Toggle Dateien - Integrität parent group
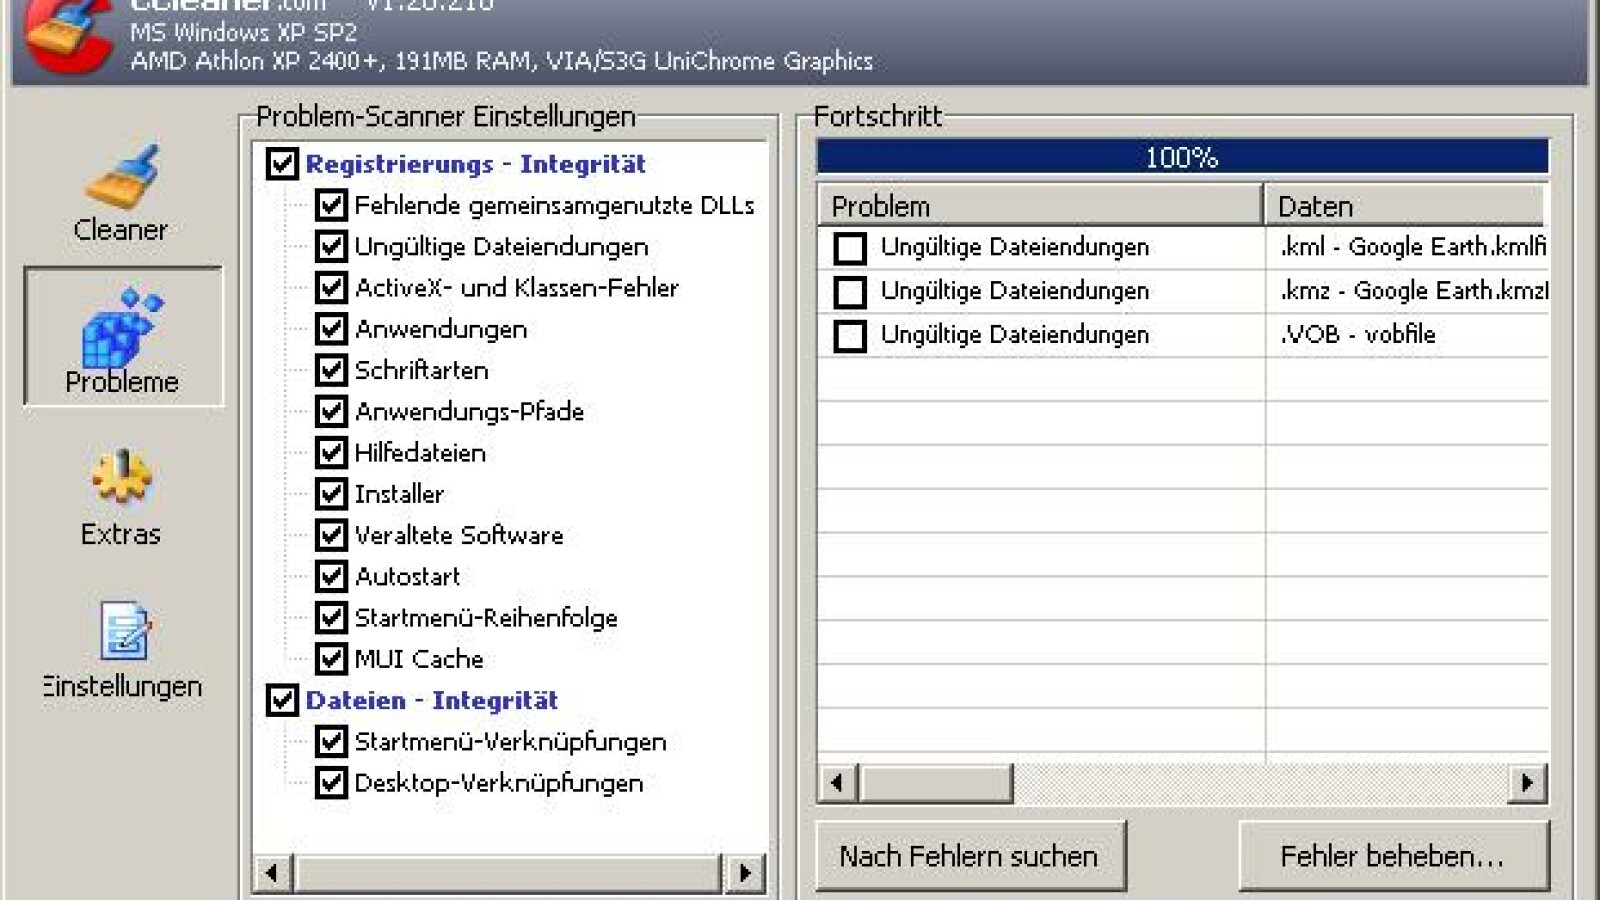The image size is (1600, 900). click(x=282, y=700)
